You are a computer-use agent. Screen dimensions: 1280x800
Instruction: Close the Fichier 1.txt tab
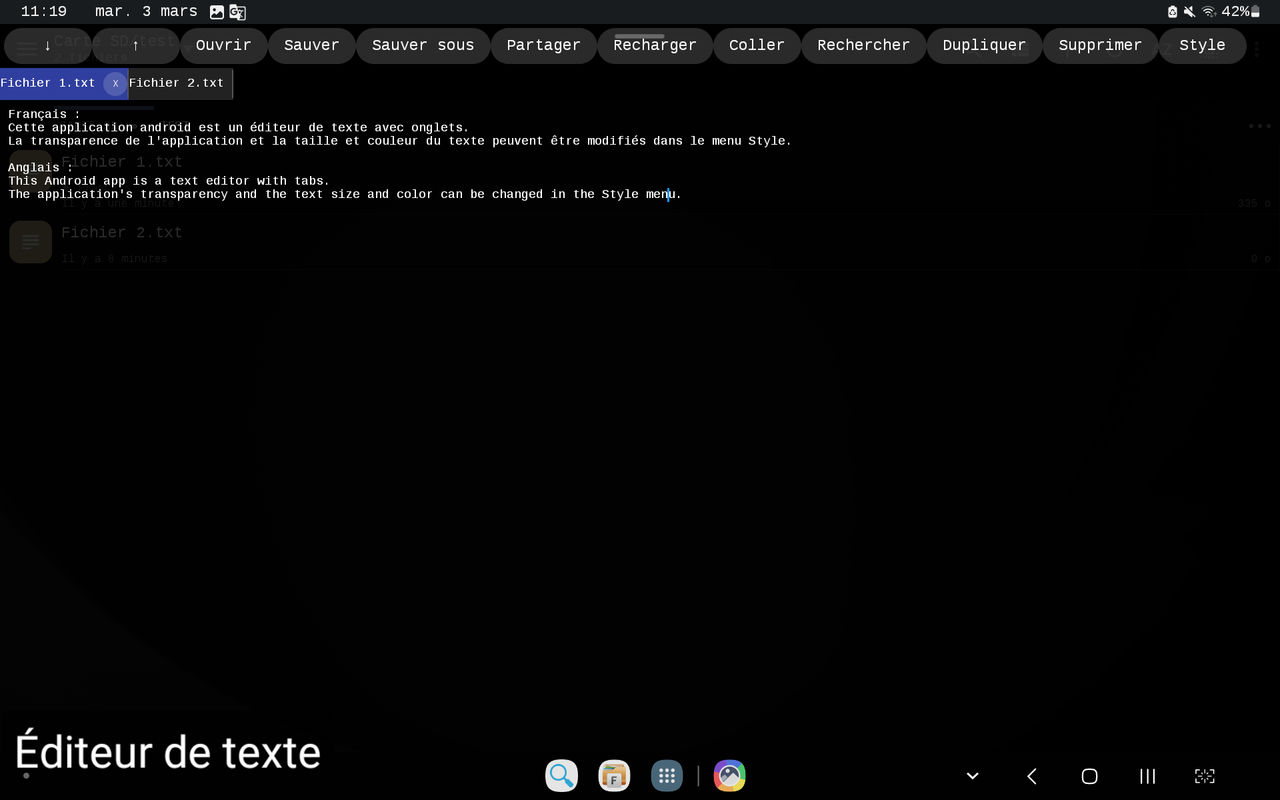point(115,84)
